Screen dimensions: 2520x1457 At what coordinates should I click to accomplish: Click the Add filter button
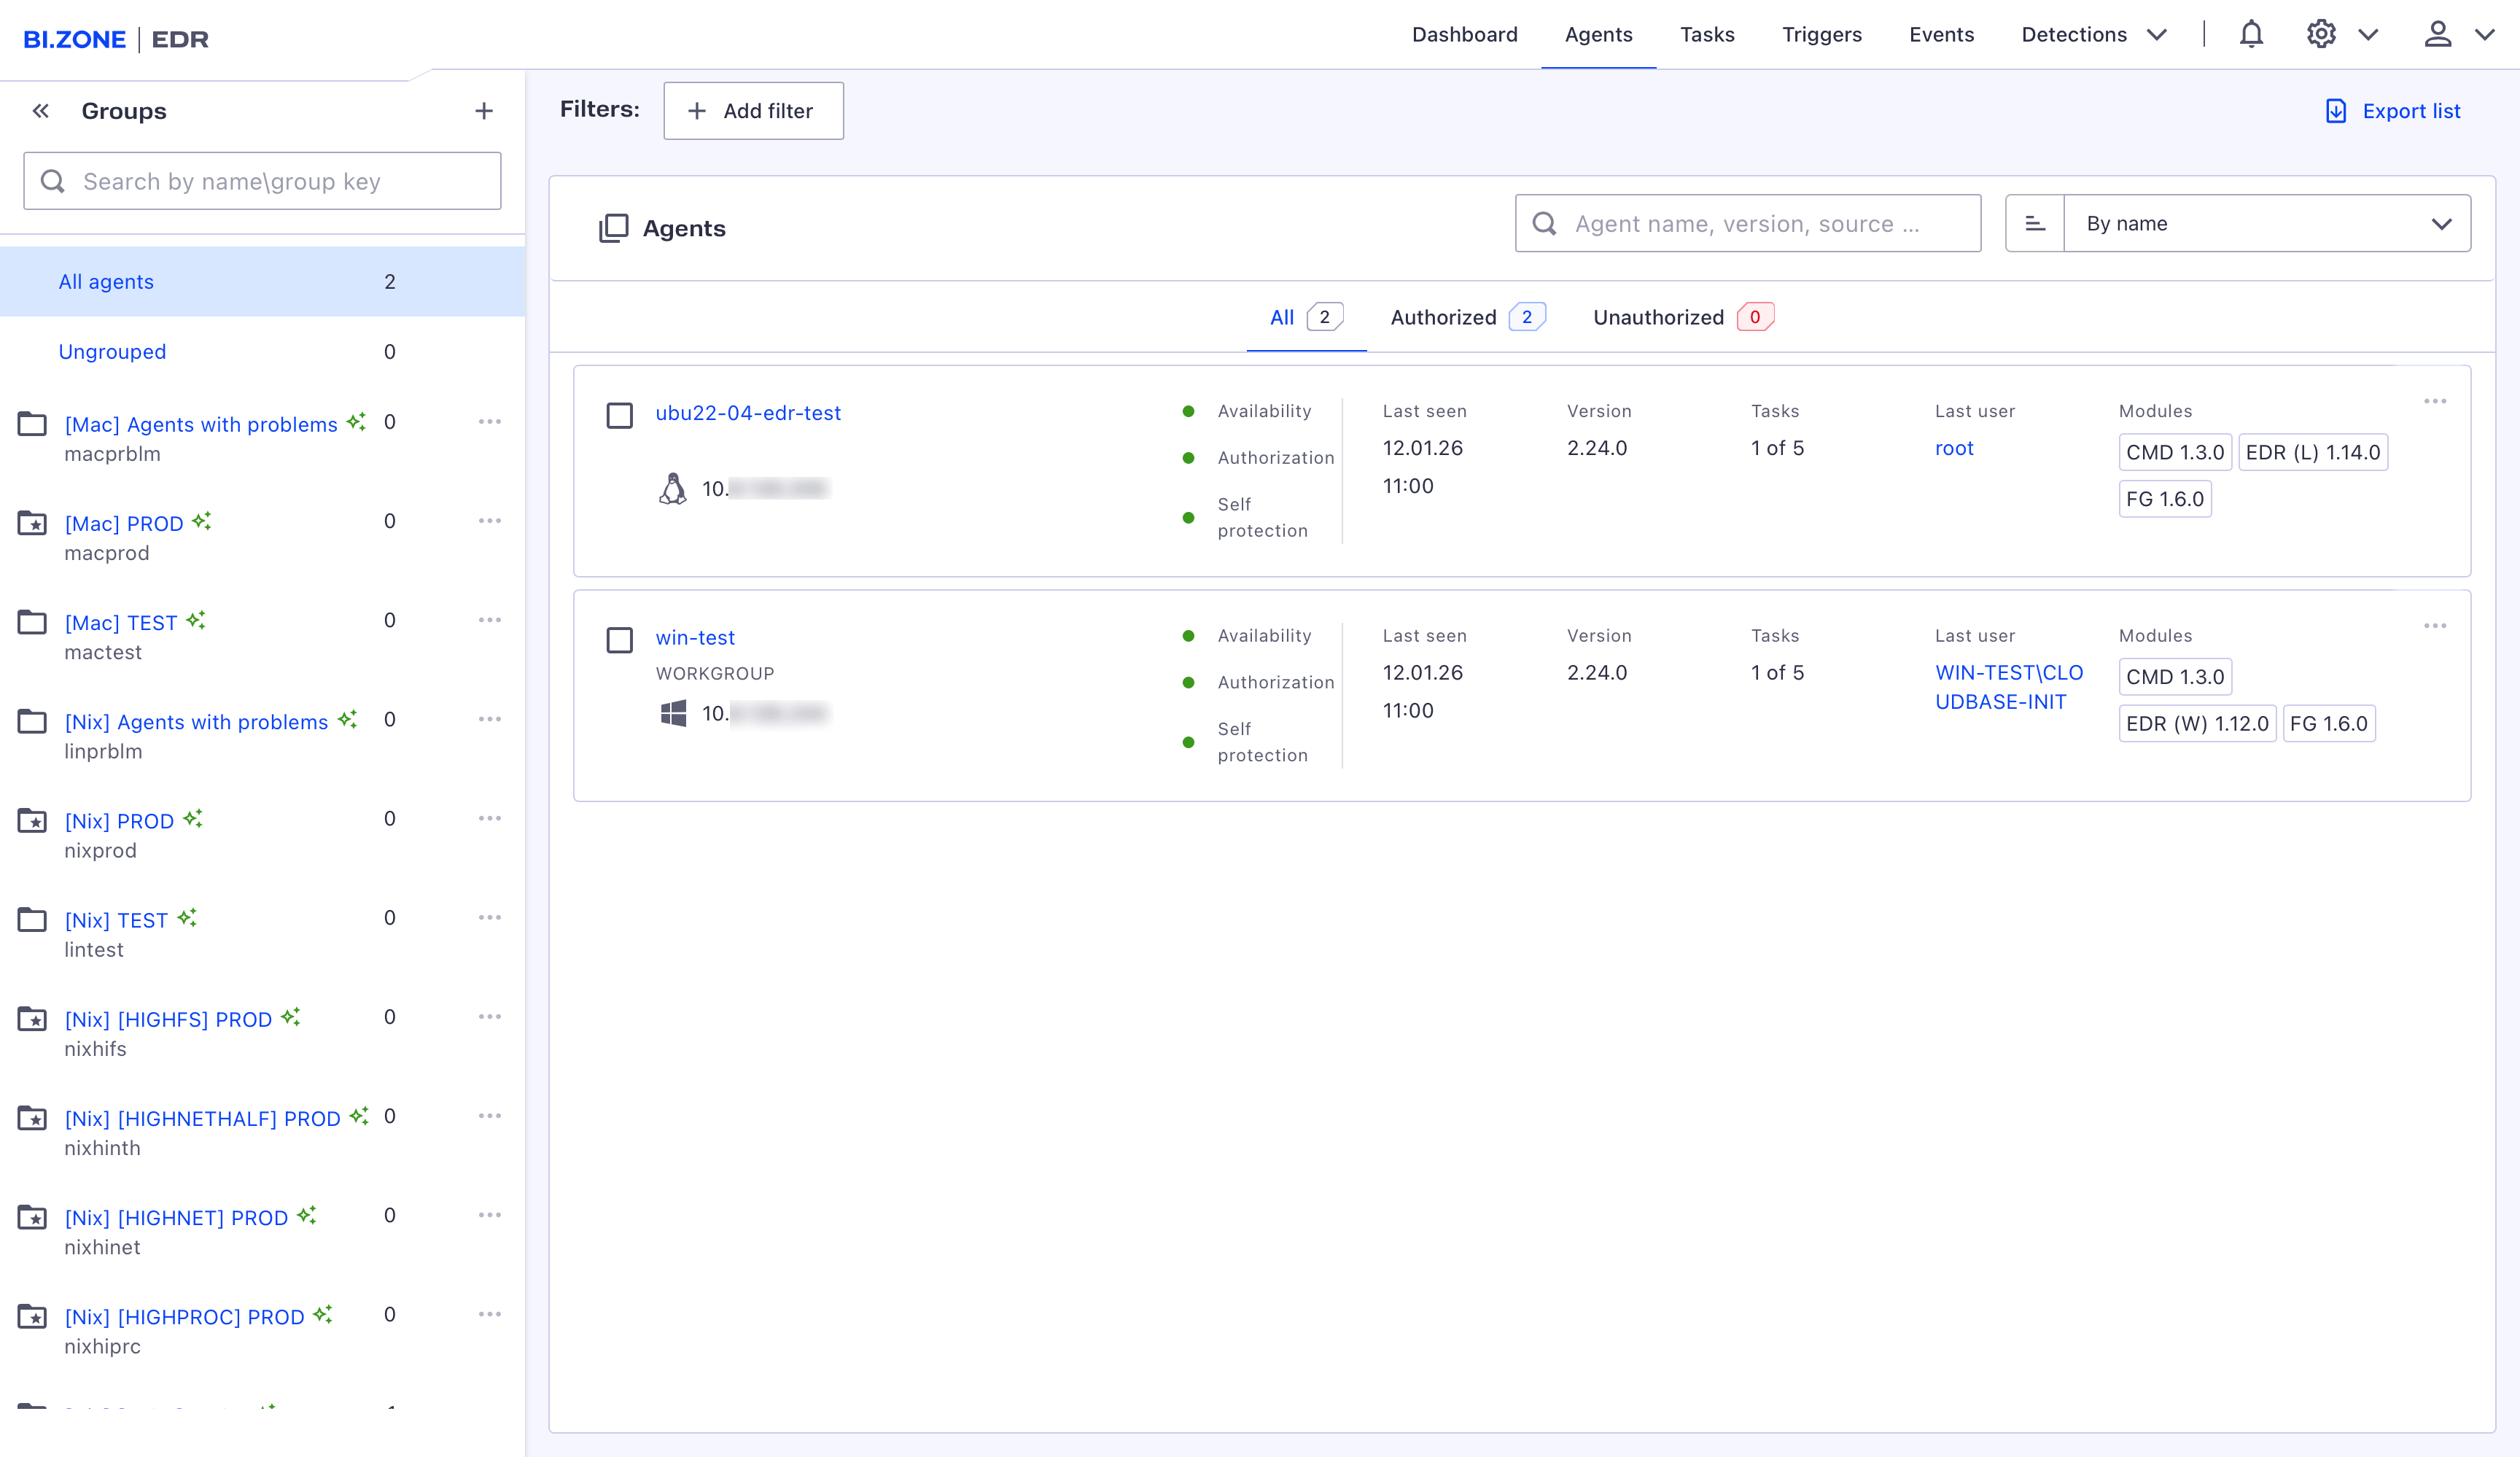pos(753,110)
